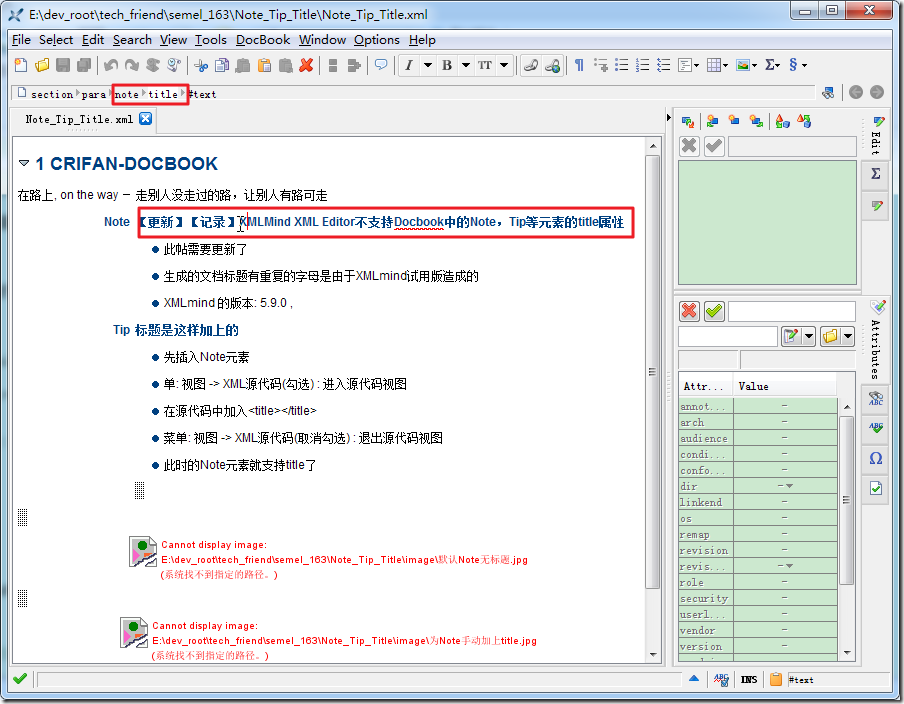Select the 'security' attribute row
Viewport: 904px width, 704px height.
pyautogui.click(x=758, y=598)
